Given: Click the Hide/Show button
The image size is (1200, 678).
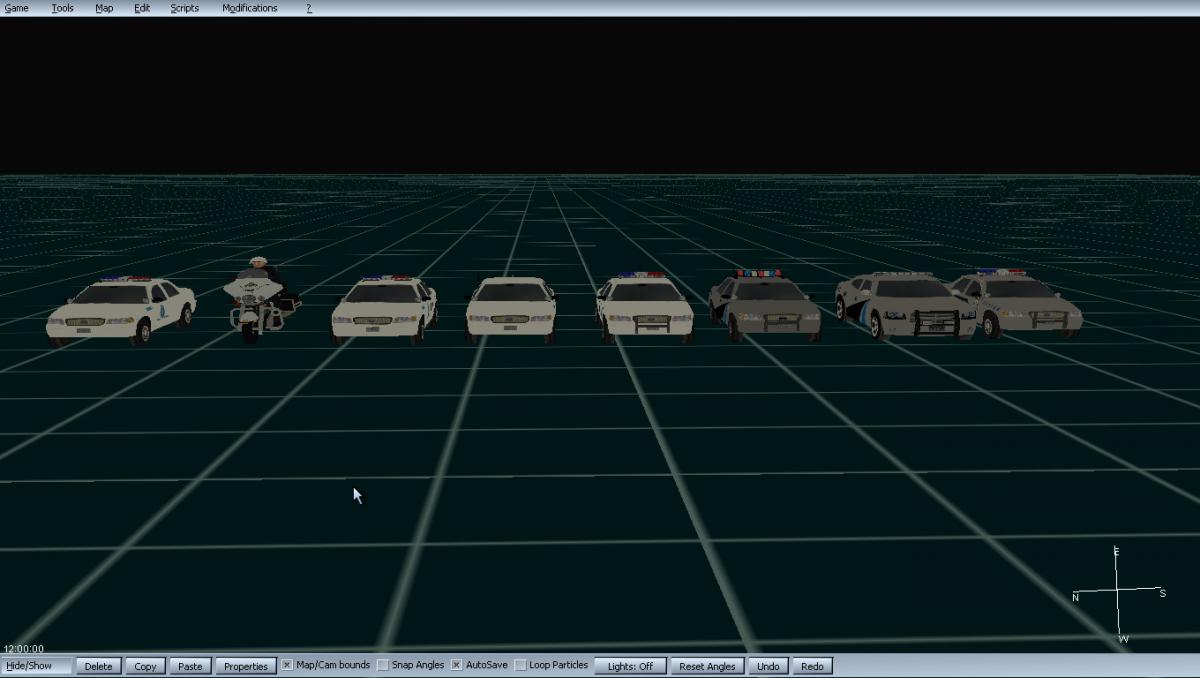Looking at the screenshot, I should tap(37, 666).
